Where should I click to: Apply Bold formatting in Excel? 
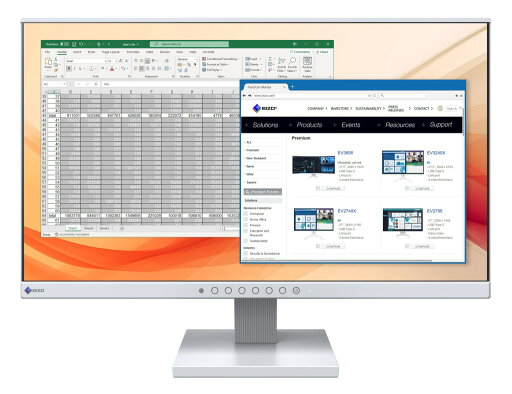[69, 69]
